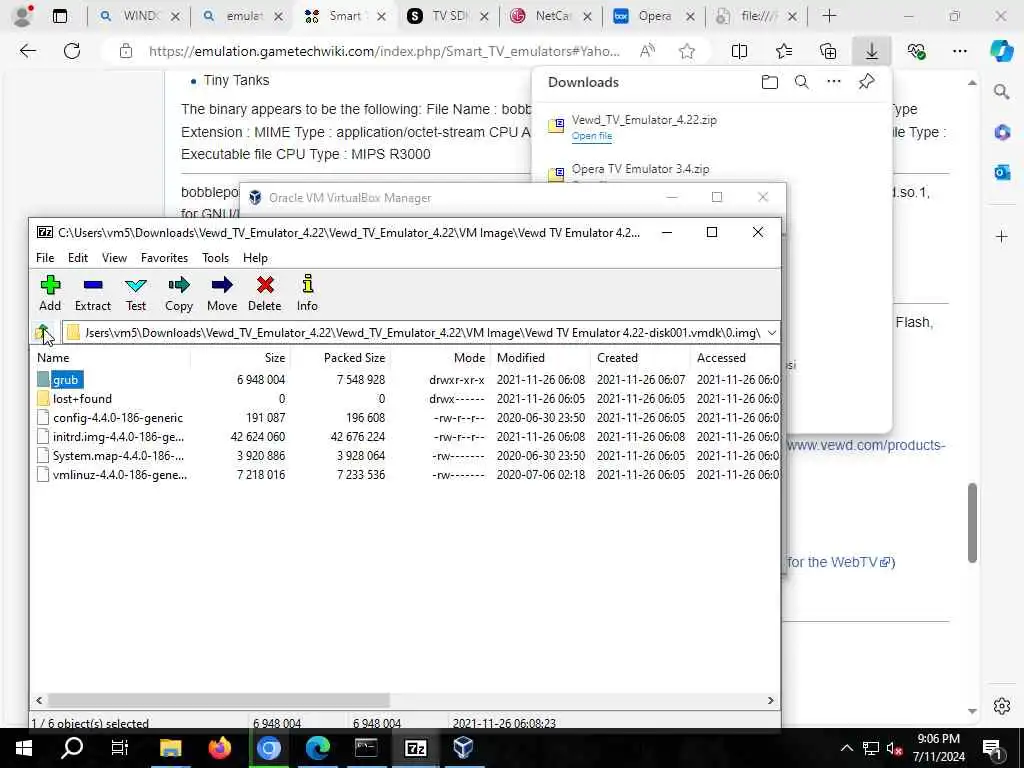Open the Favorites list icon in Edge toolbar
The image size is (1024, 768).
point(784,51)
